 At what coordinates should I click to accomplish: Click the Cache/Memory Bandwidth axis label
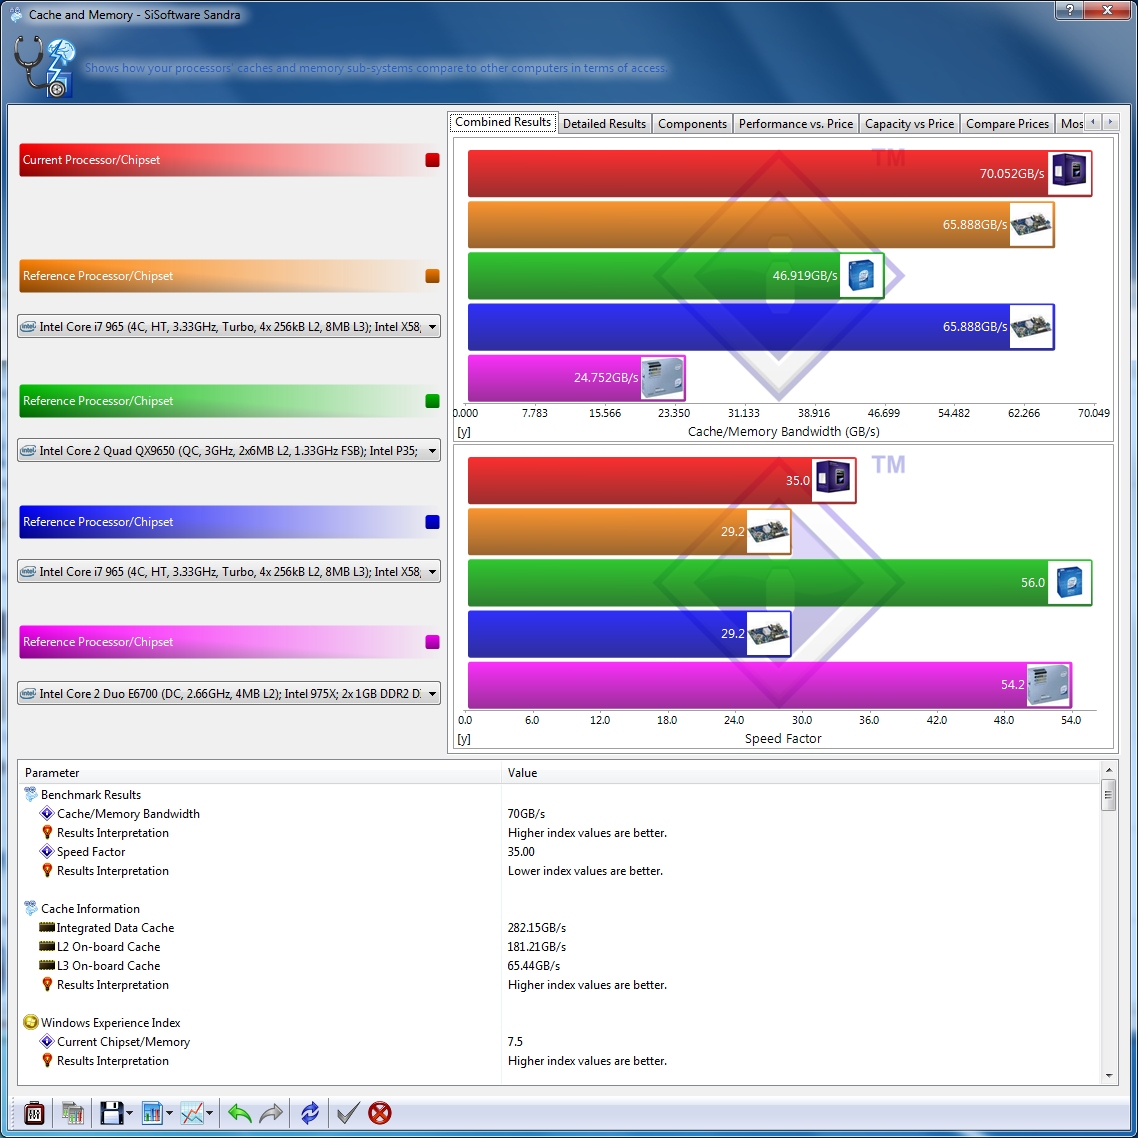(x=783, y=431)
